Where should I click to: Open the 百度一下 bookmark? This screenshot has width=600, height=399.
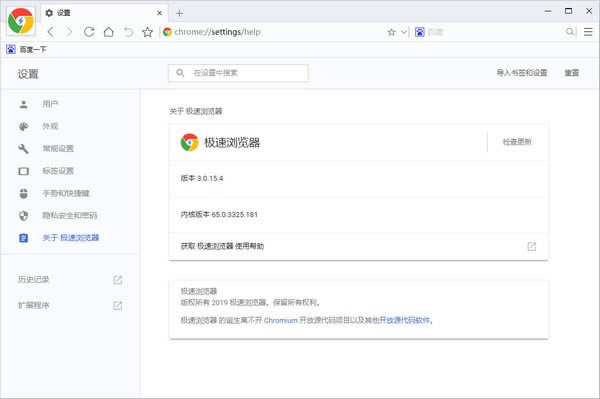[x=26, y=49]
